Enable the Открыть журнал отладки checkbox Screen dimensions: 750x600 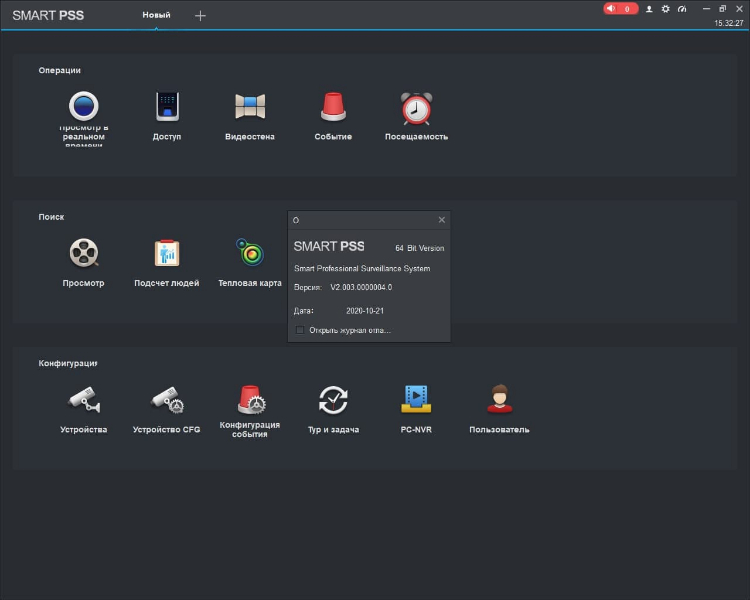[300, 330]
